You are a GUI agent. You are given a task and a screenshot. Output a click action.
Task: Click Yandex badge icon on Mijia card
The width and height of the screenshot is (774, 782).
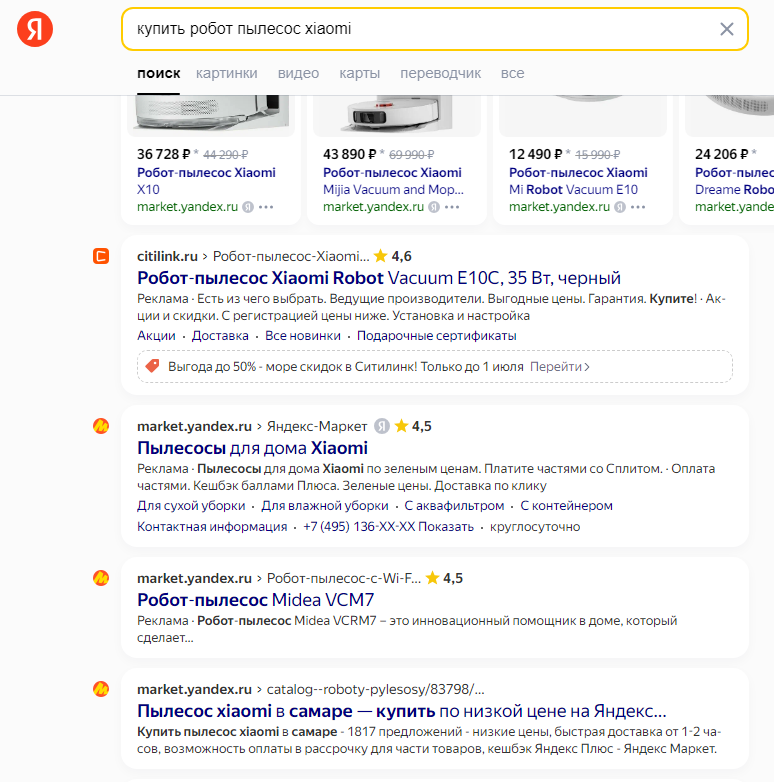point(434,207)
